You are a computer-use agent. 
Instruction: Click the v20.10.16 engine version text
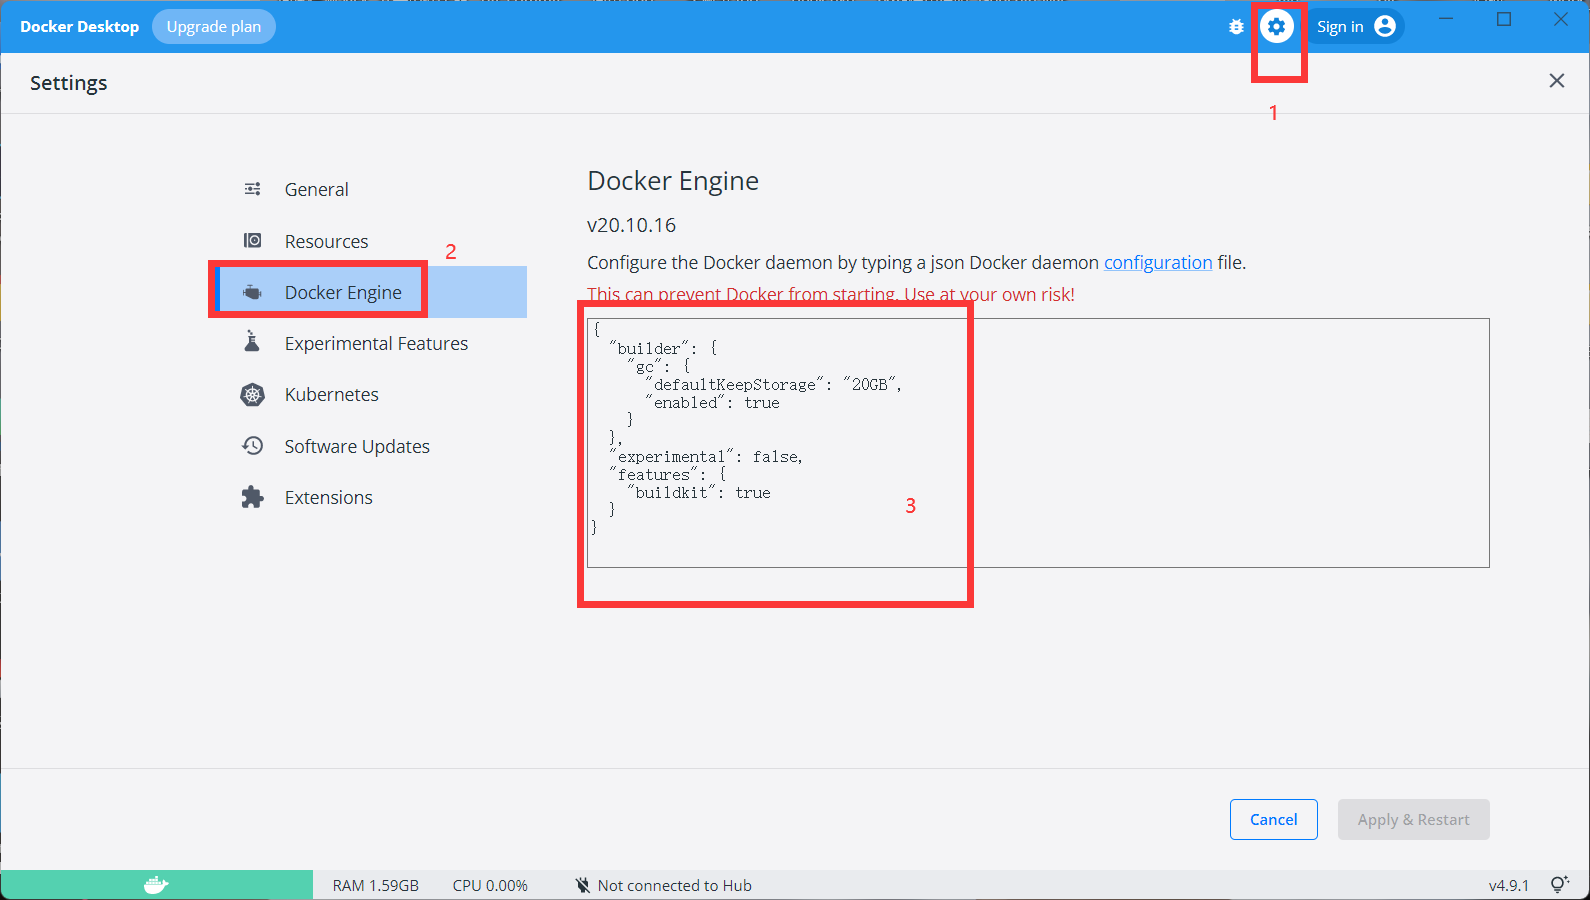(x=632, y=225)
